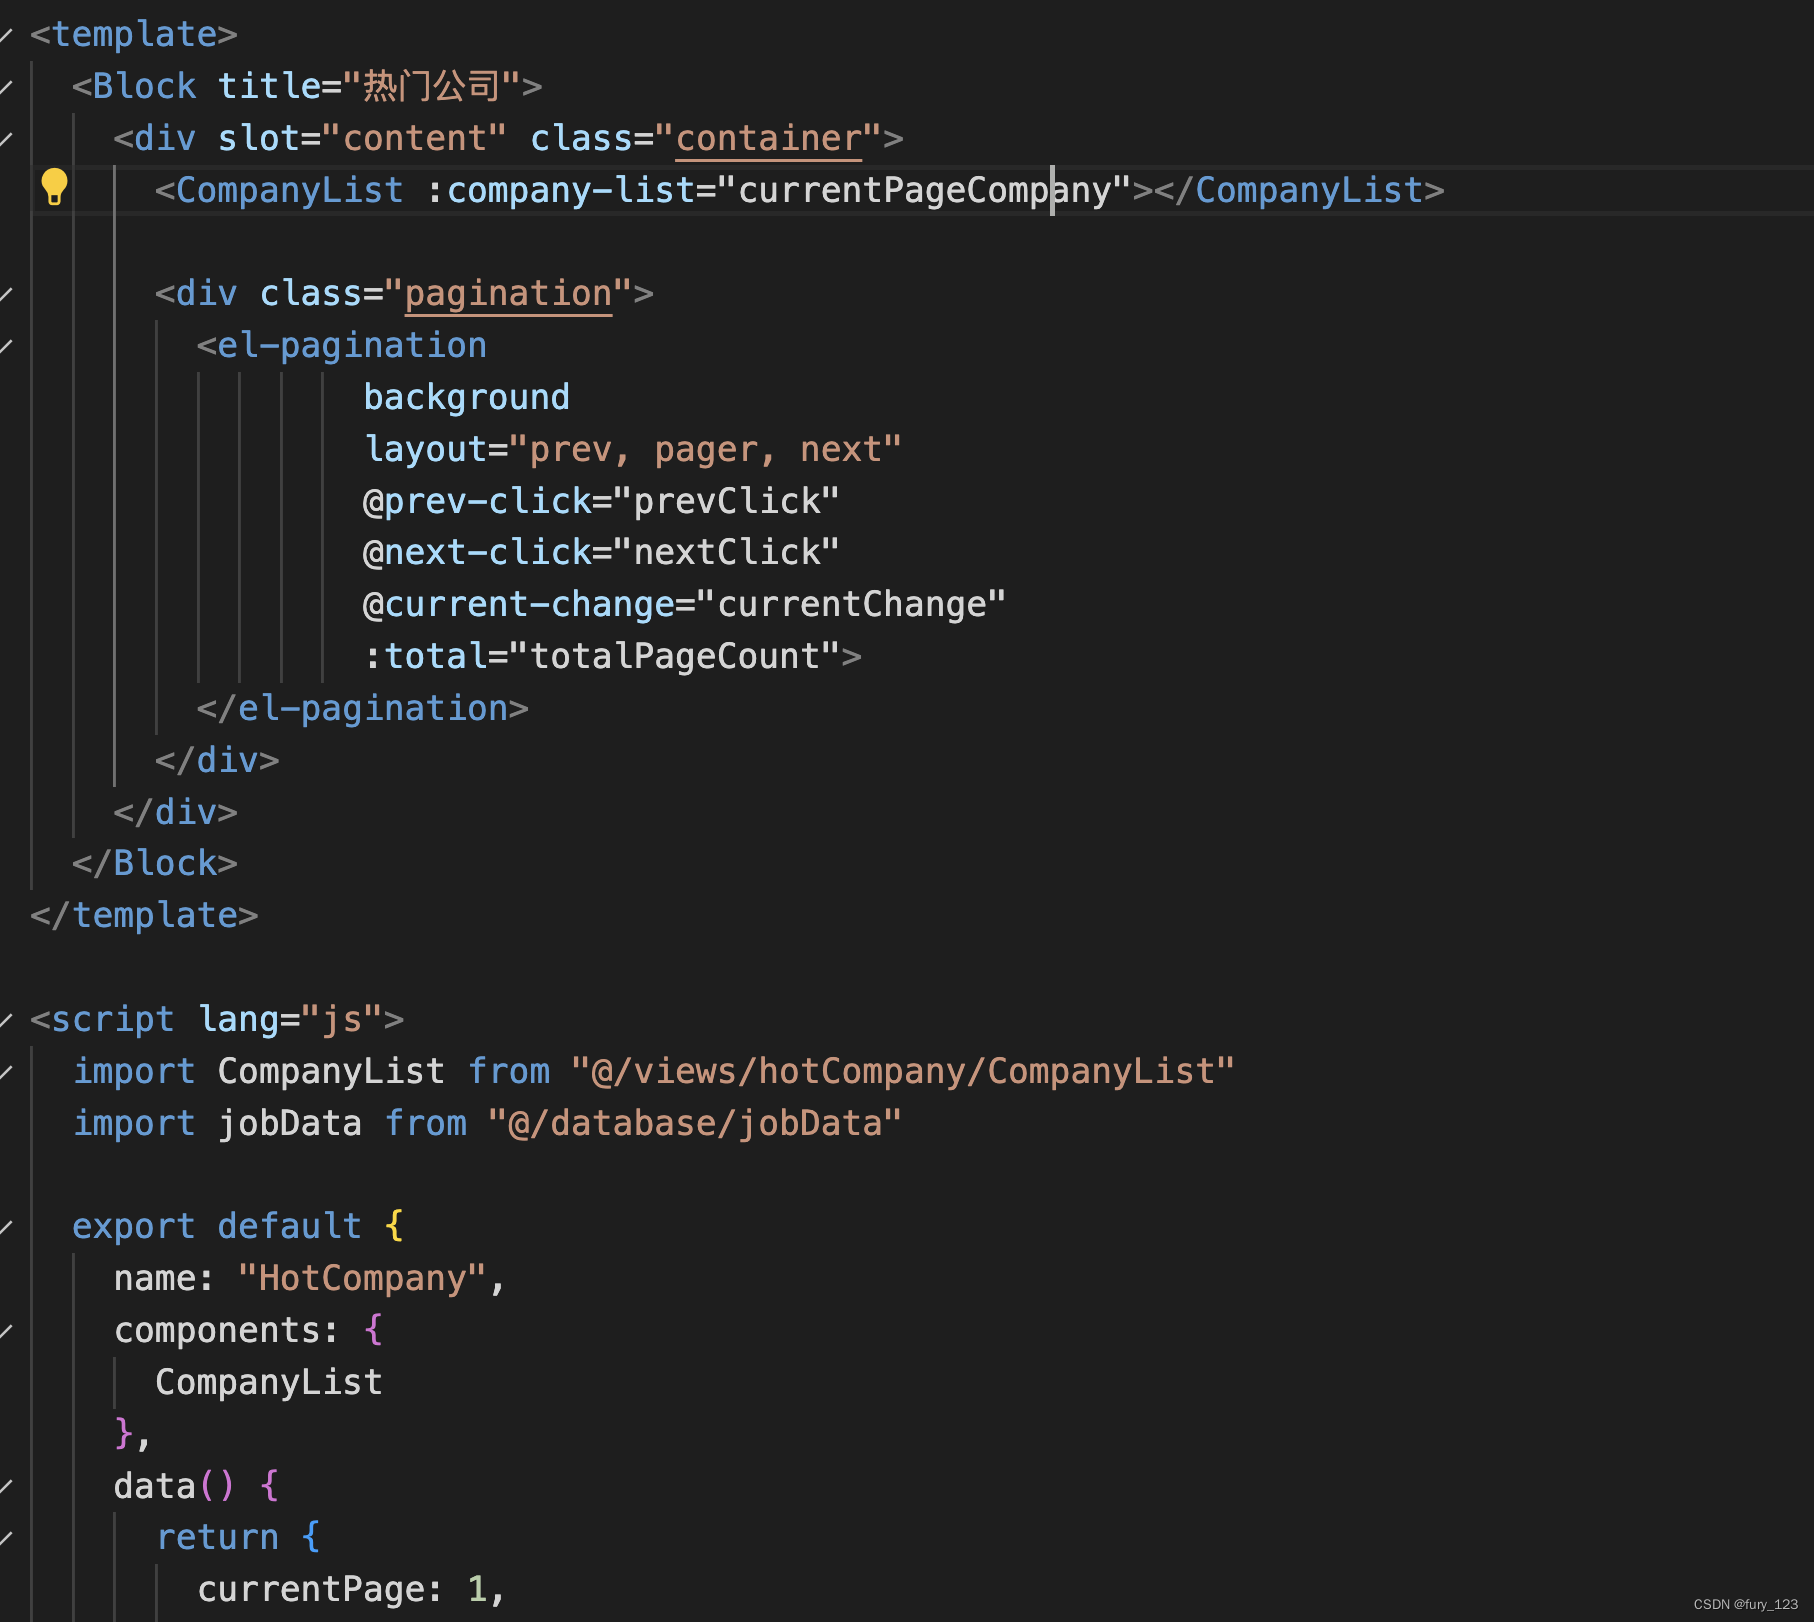Click the closing </template> tag

145,915
